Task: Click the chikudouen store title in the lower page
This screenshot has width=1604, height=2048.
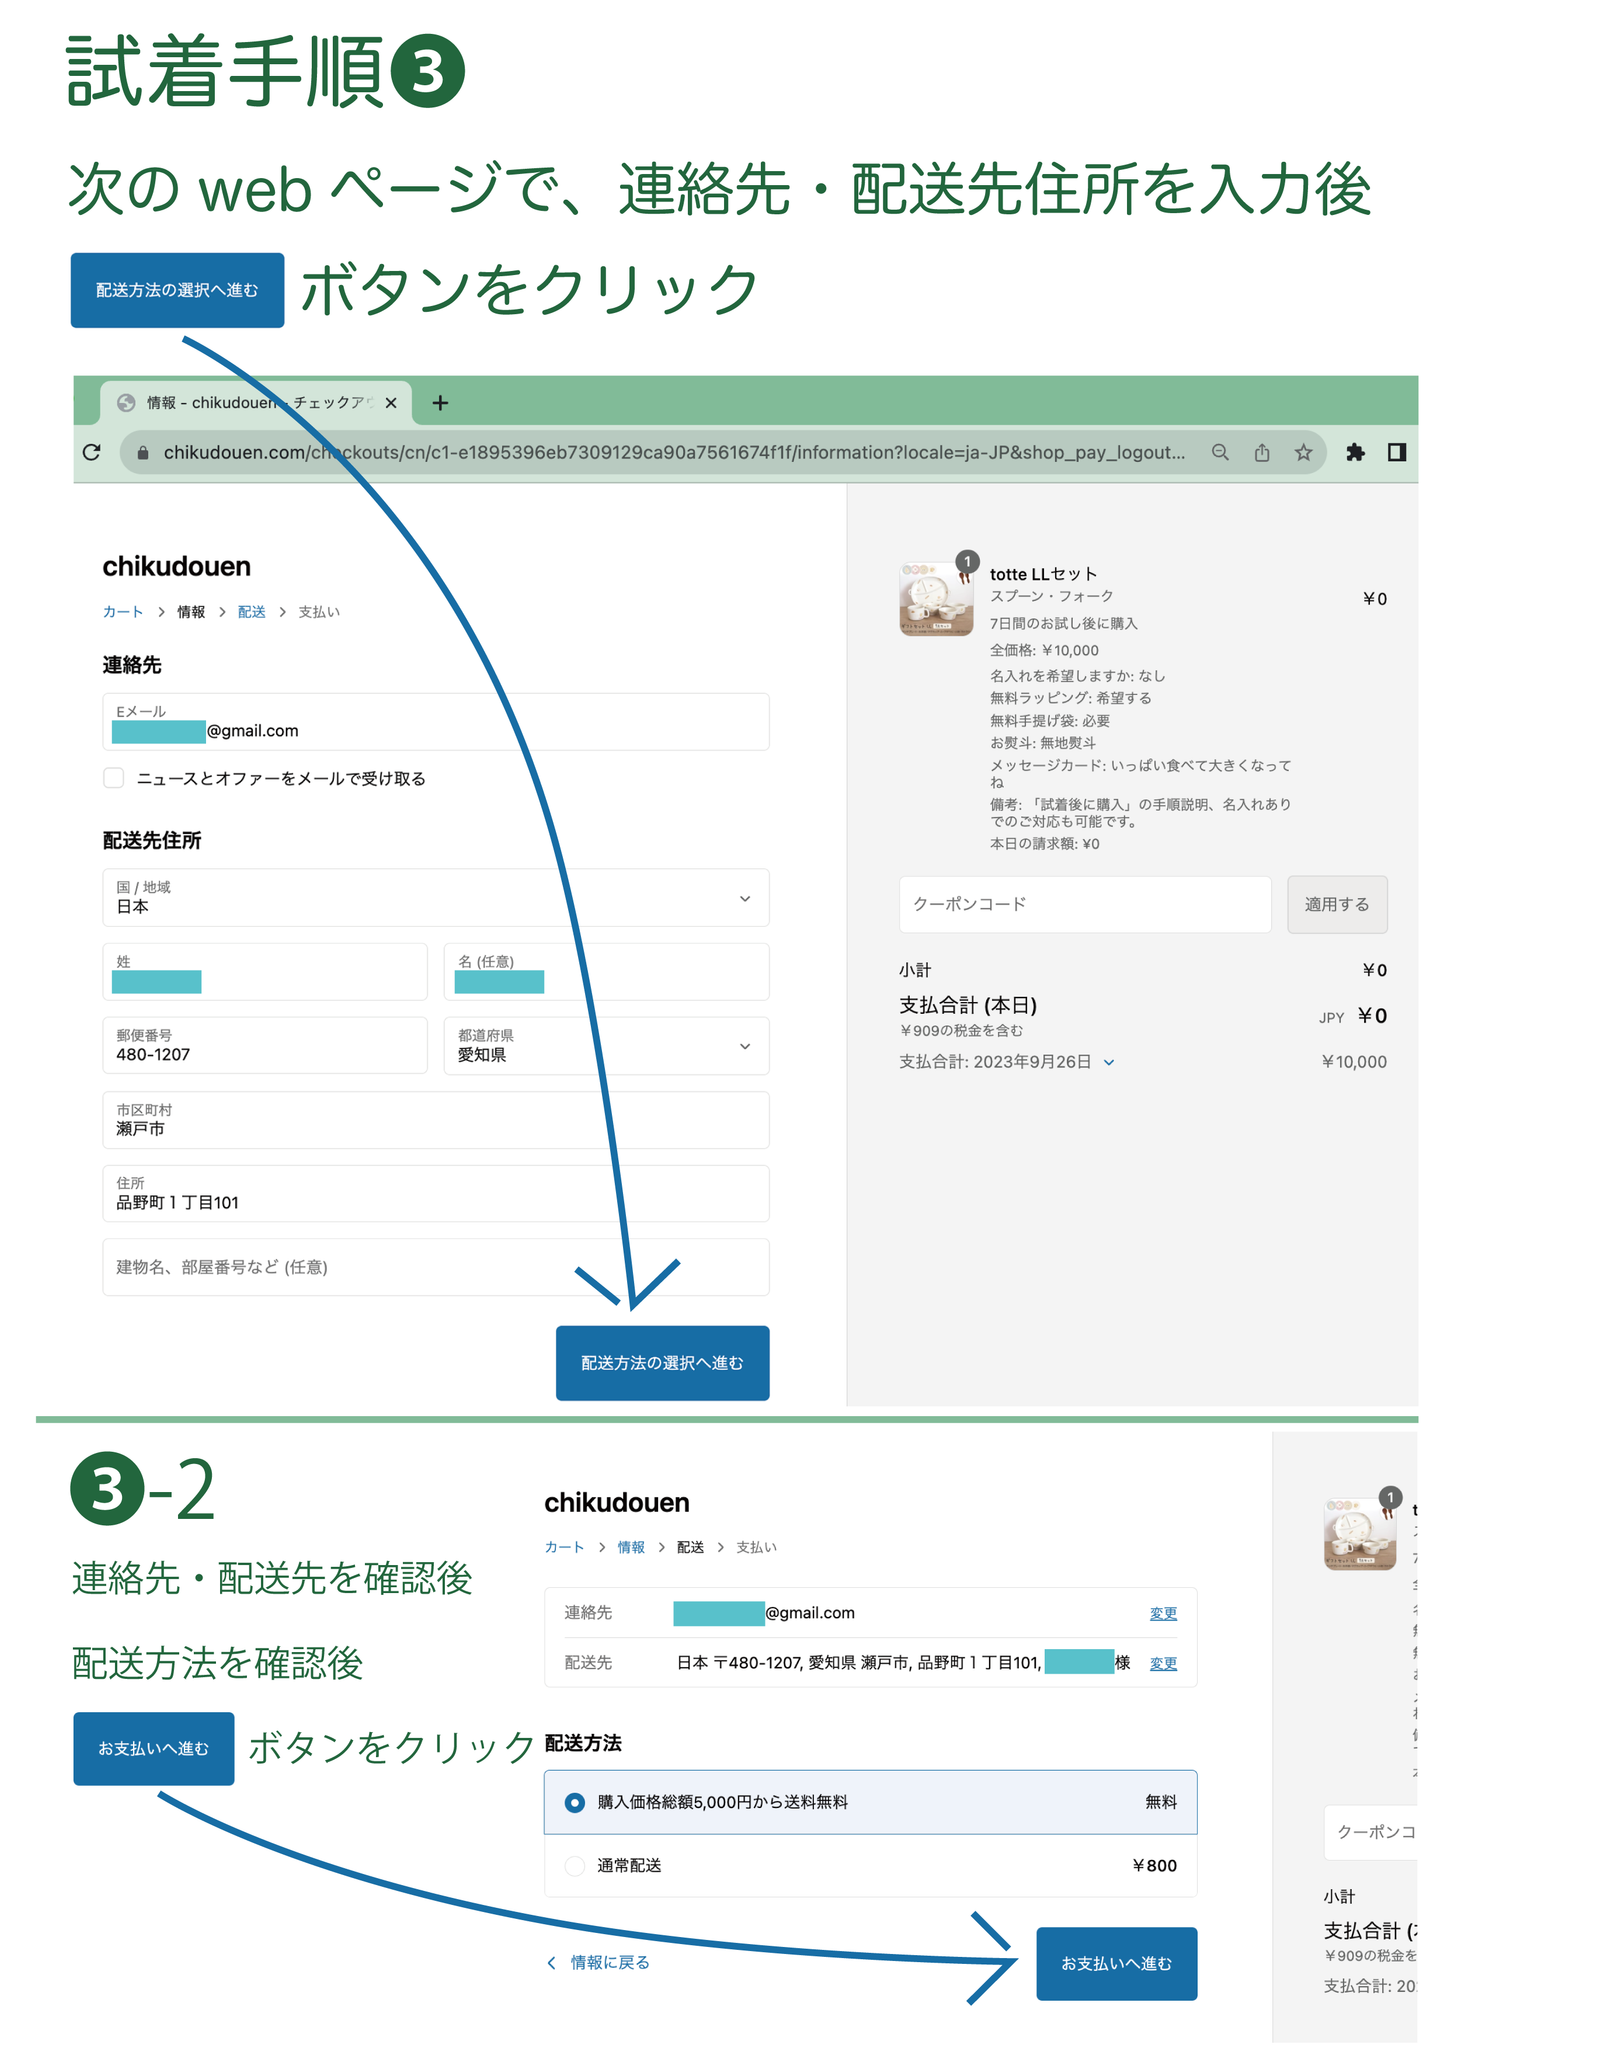Action: tap(617, 1502)
